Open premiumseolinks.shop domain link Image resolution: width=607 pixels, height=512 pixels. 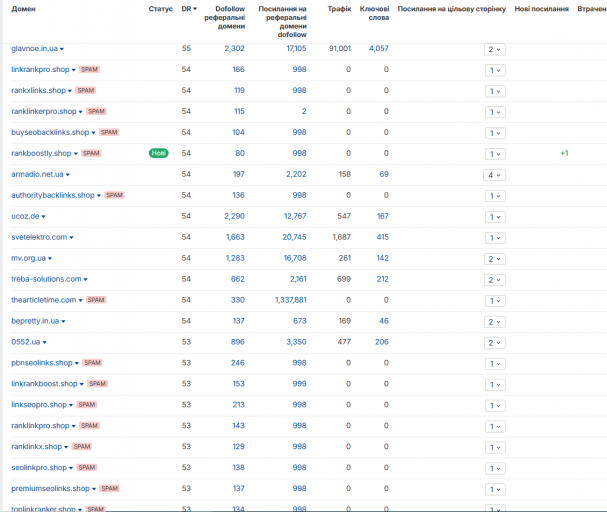point(50,488)
